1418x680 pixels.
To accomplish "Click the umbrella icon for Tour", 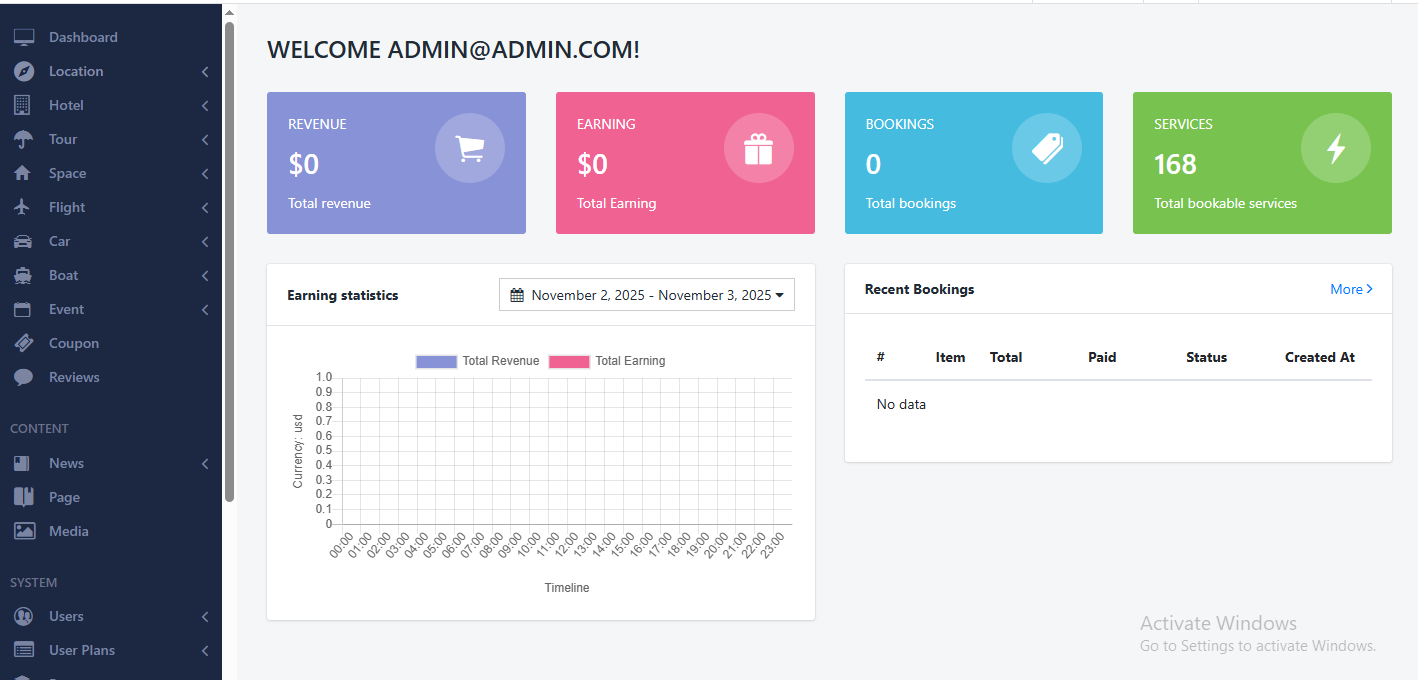I will (x=23, y=139).
